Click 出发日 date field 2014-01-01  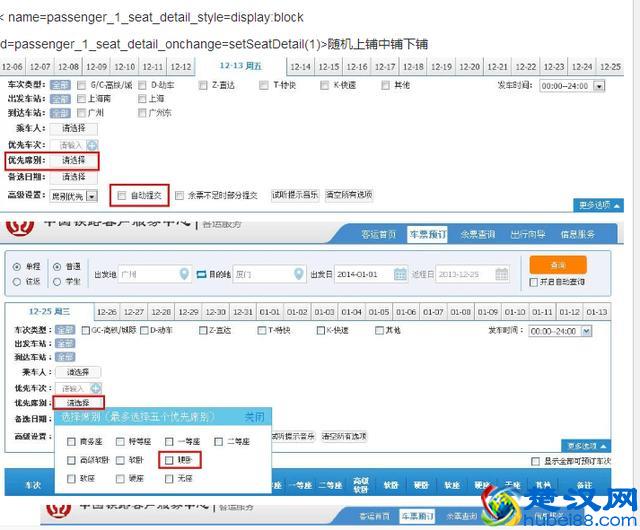[x=371, y=274]
